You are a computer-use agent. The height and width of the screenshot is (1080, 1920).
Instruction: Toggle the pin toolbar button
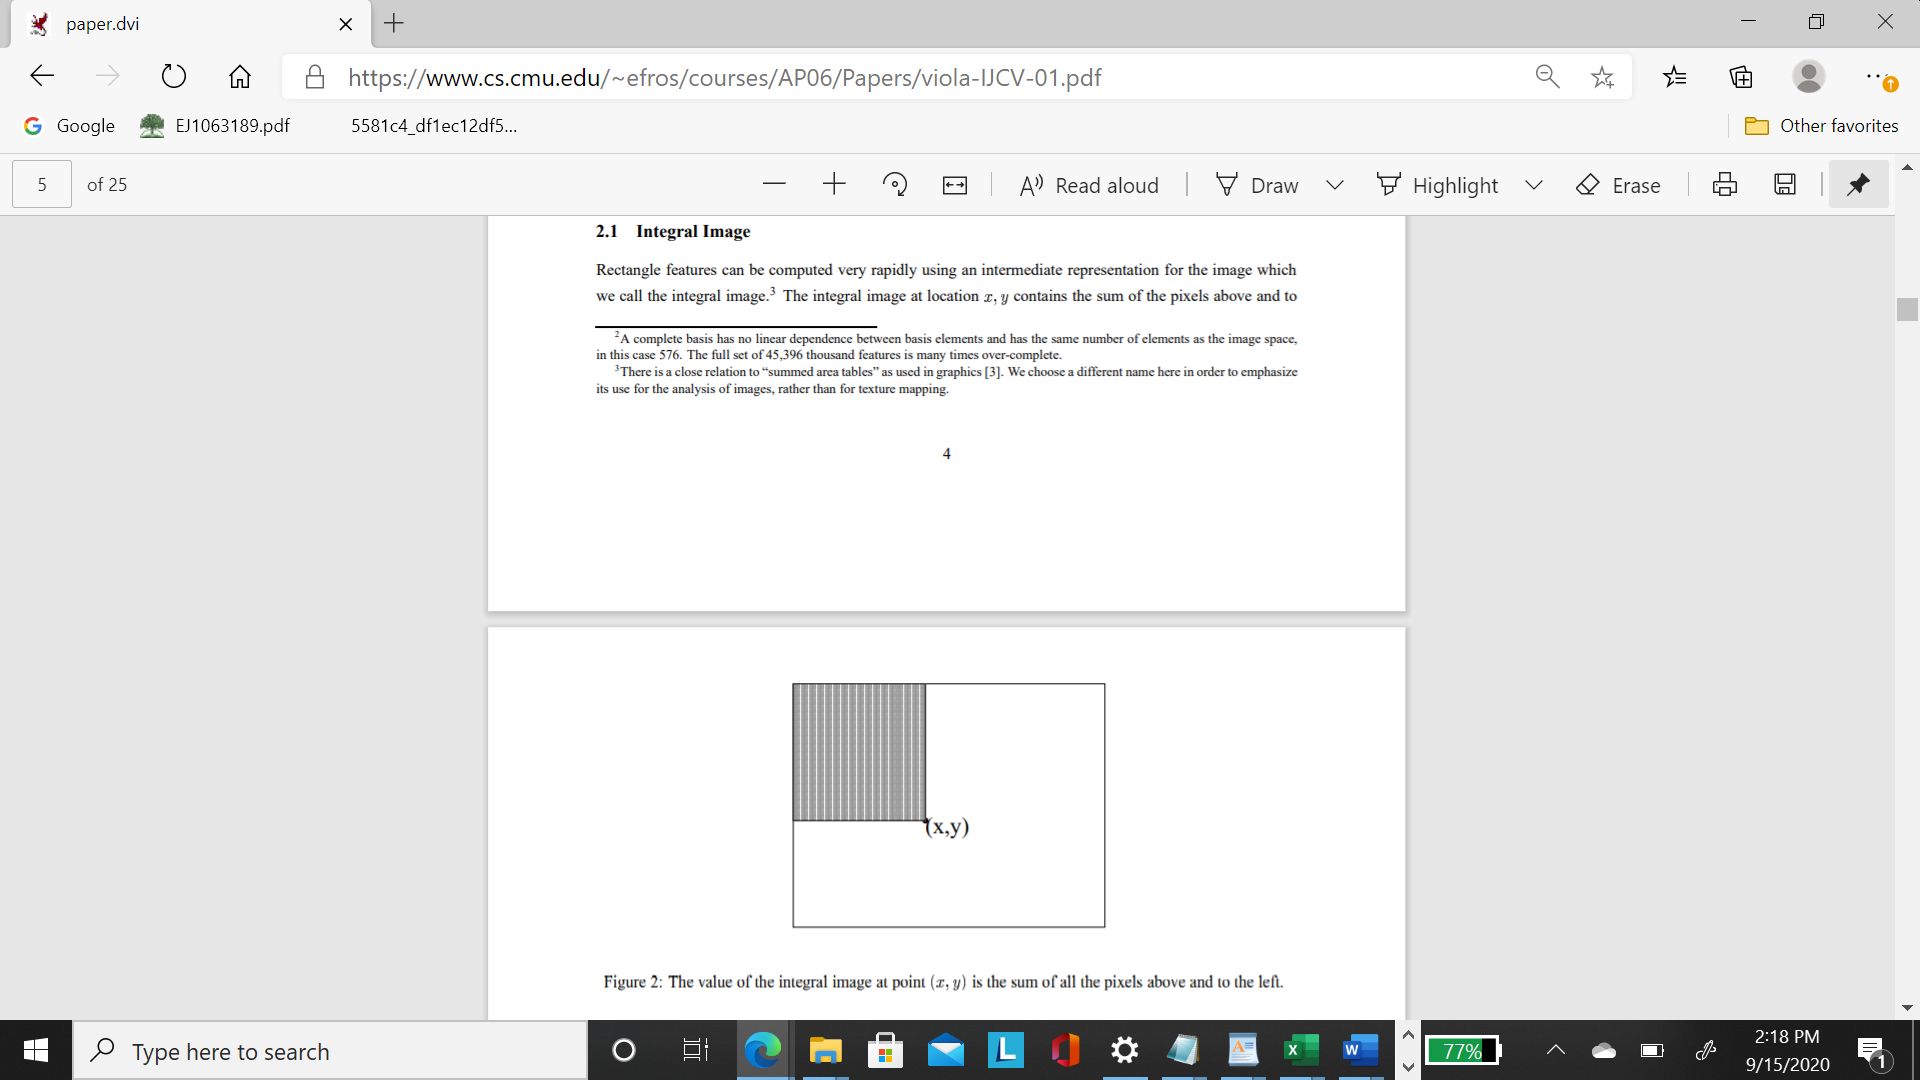tap(1858, 185)
